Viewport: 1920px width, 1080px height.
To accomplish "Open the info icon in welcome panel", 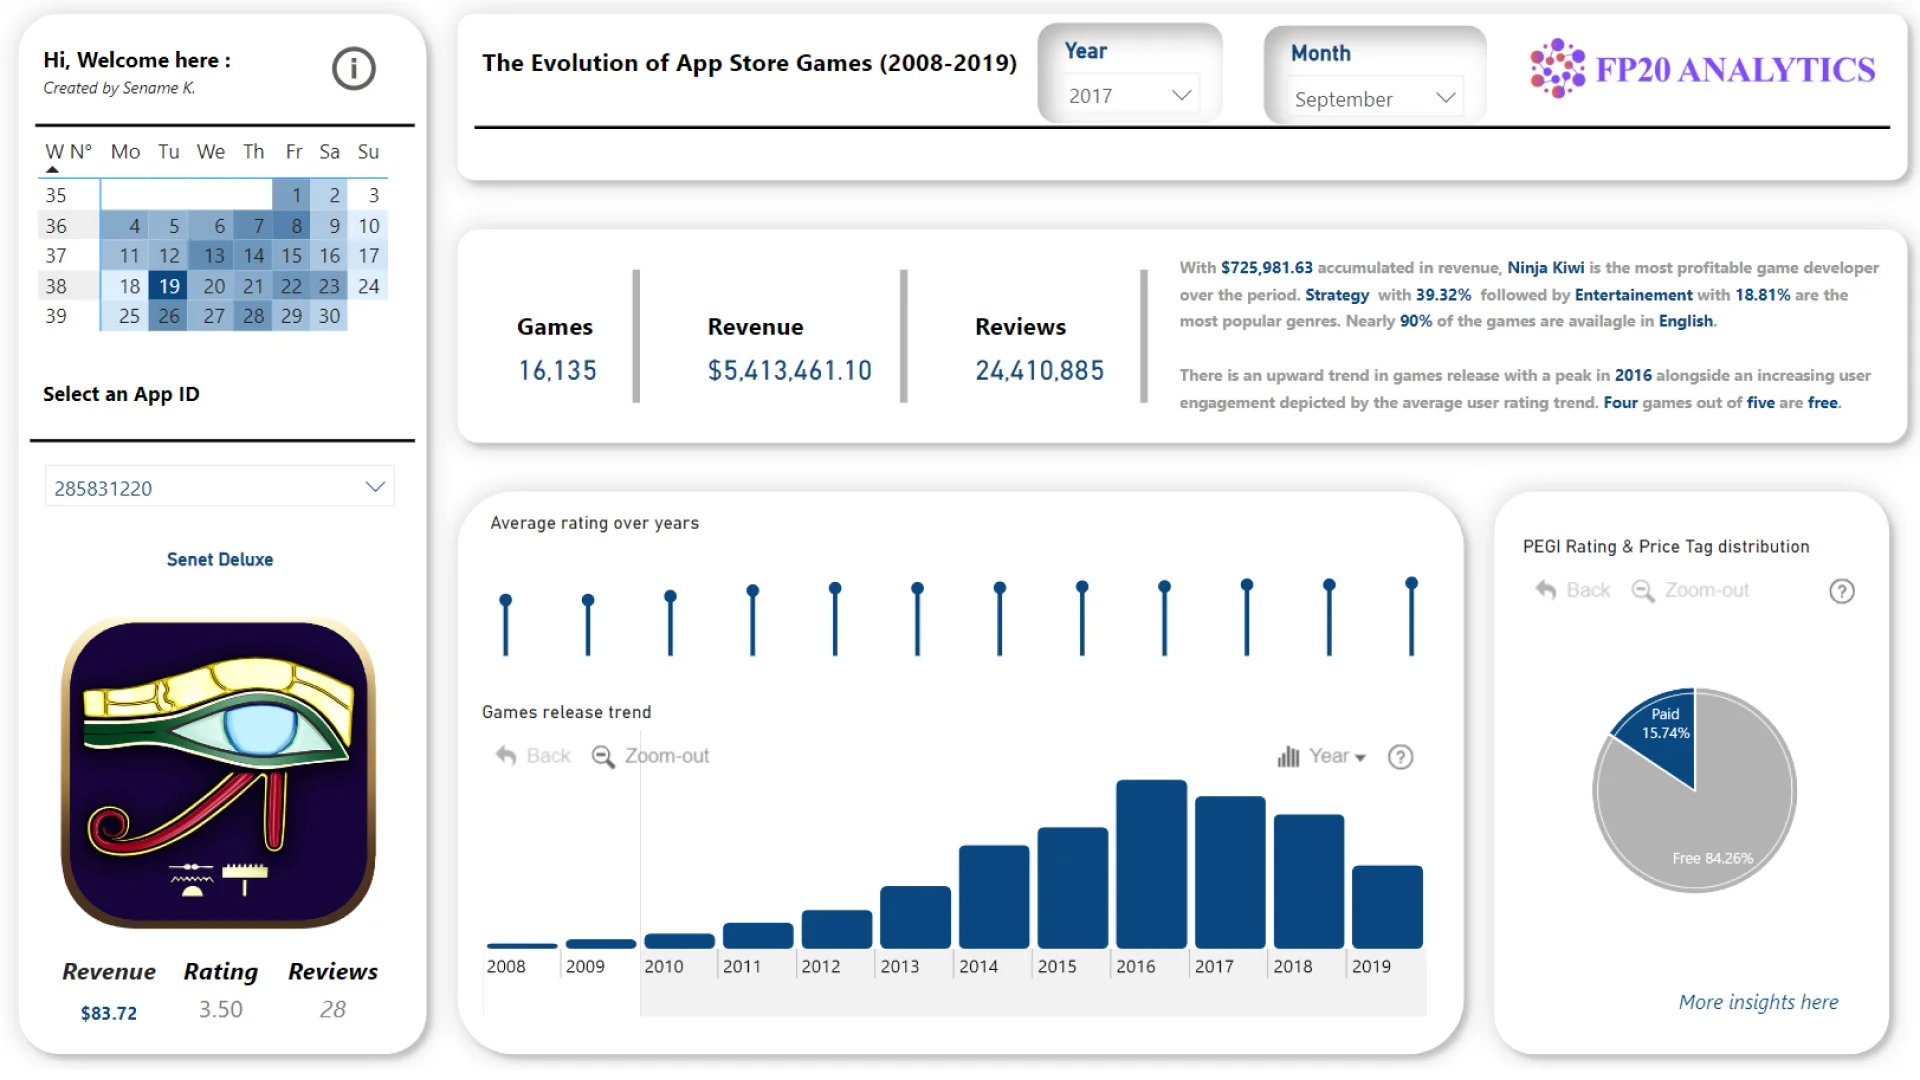I will pyautogui.click(x=354, y=69).
